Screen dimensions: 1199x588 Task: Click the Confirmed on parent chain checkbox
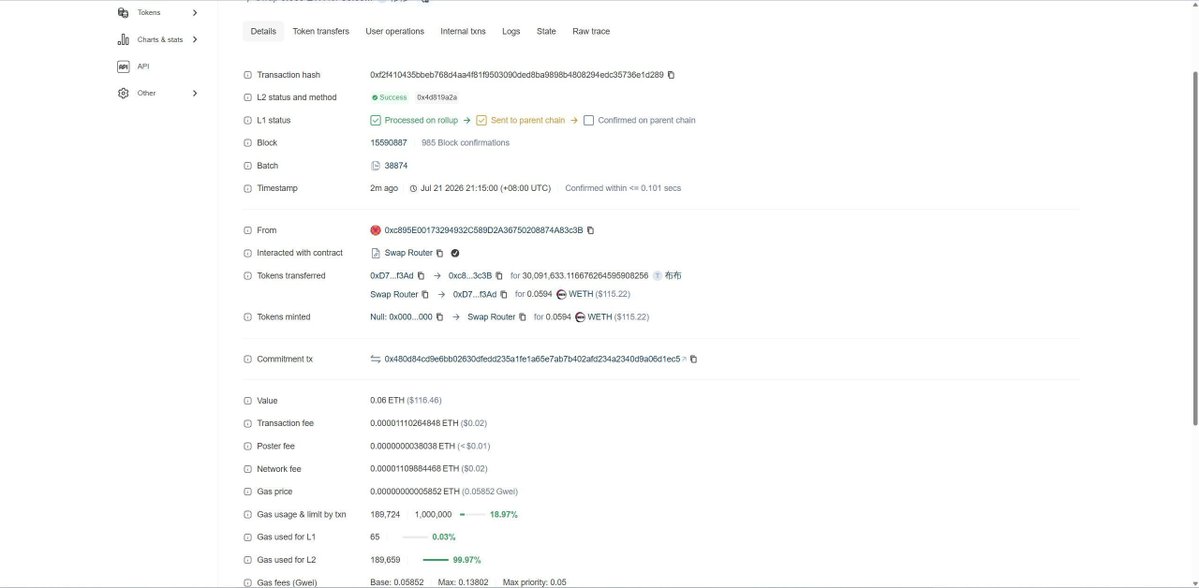(589, 120)
